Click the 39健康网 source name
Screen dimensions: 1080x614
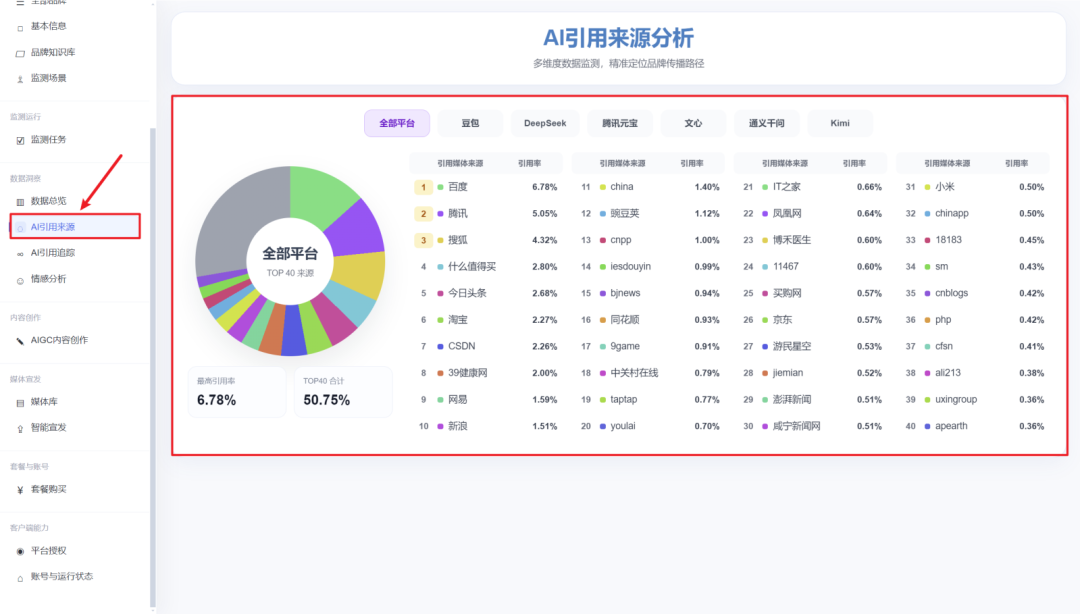468,373
